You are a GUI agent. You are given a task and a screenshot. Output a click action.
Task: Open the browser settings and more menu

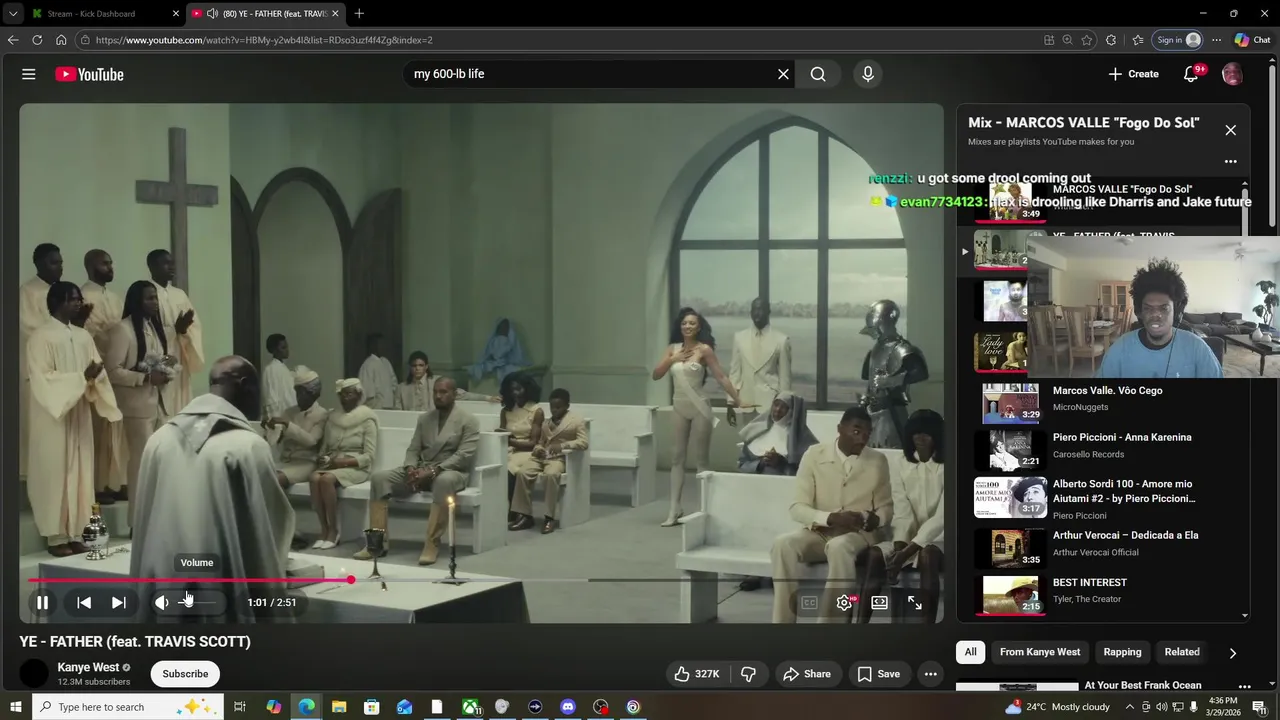point(1216,40)
